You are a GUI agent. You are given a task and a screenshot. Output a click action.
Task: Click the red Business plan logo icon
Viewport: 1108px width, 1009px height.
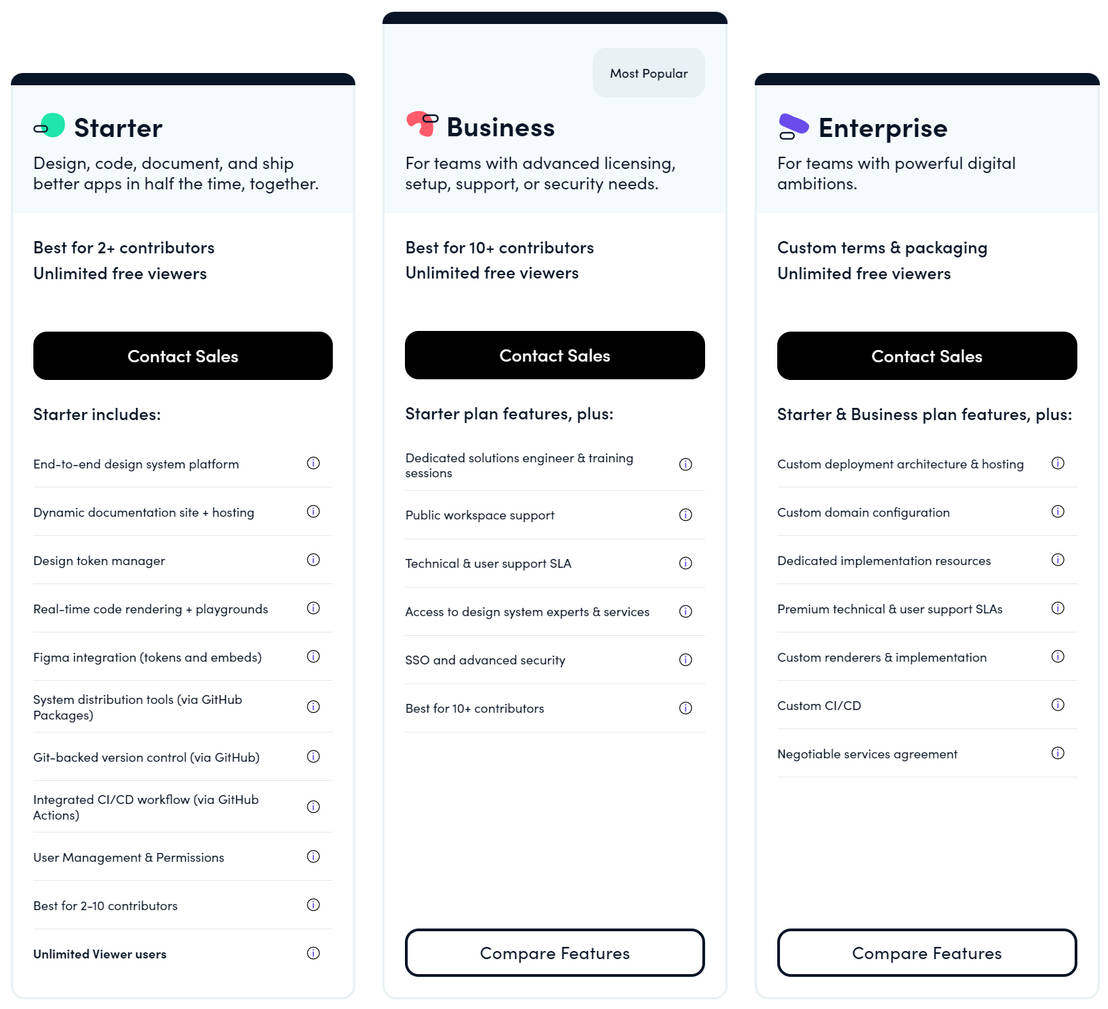click(x=421, y=125)
